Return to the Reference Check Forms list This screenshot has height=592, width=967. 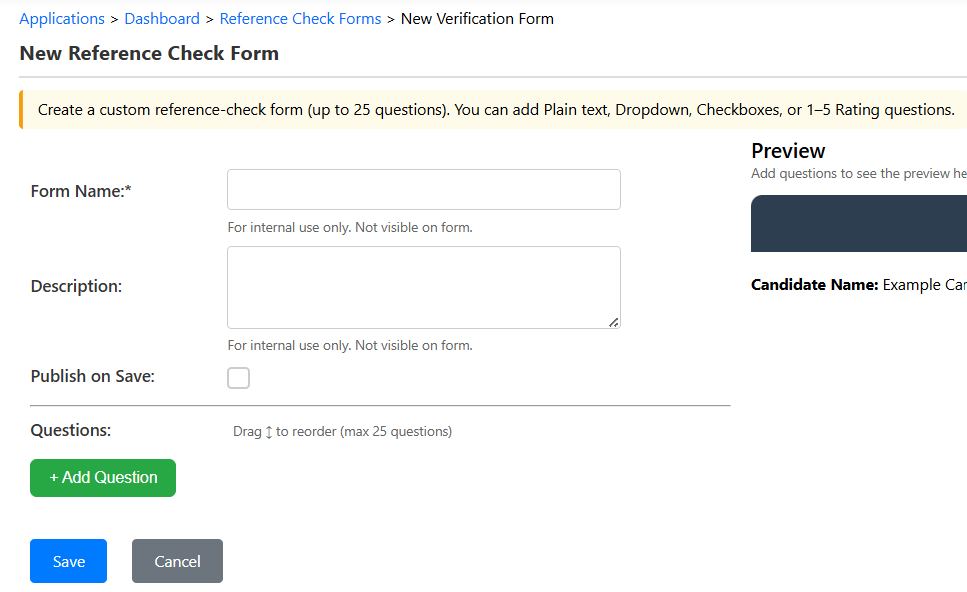point(300,18)
